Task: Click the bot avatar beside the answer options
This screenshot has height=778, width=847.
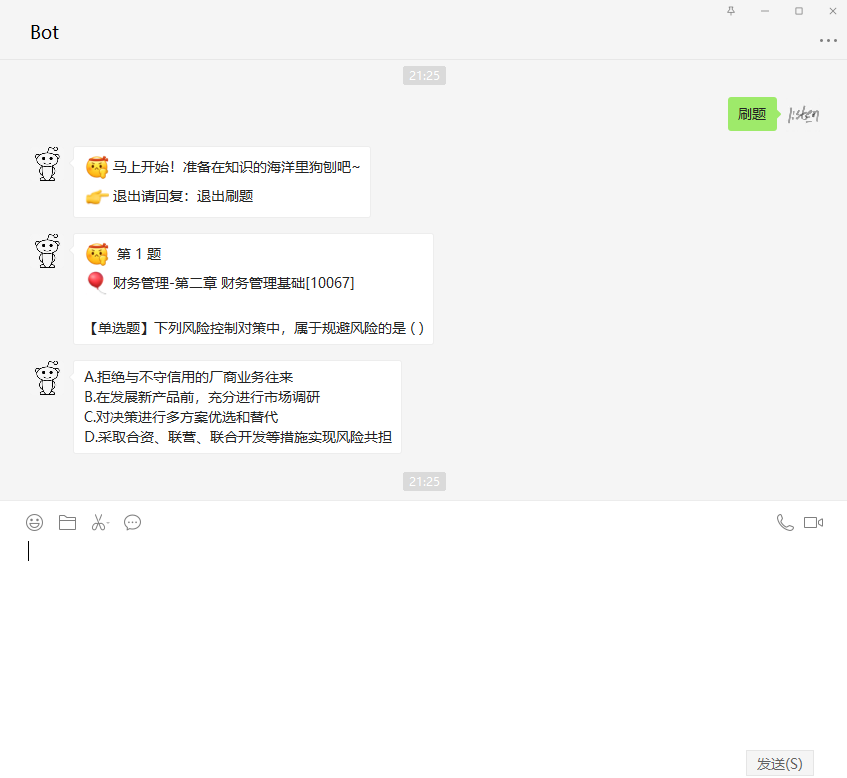Action: tap(46, 380)
